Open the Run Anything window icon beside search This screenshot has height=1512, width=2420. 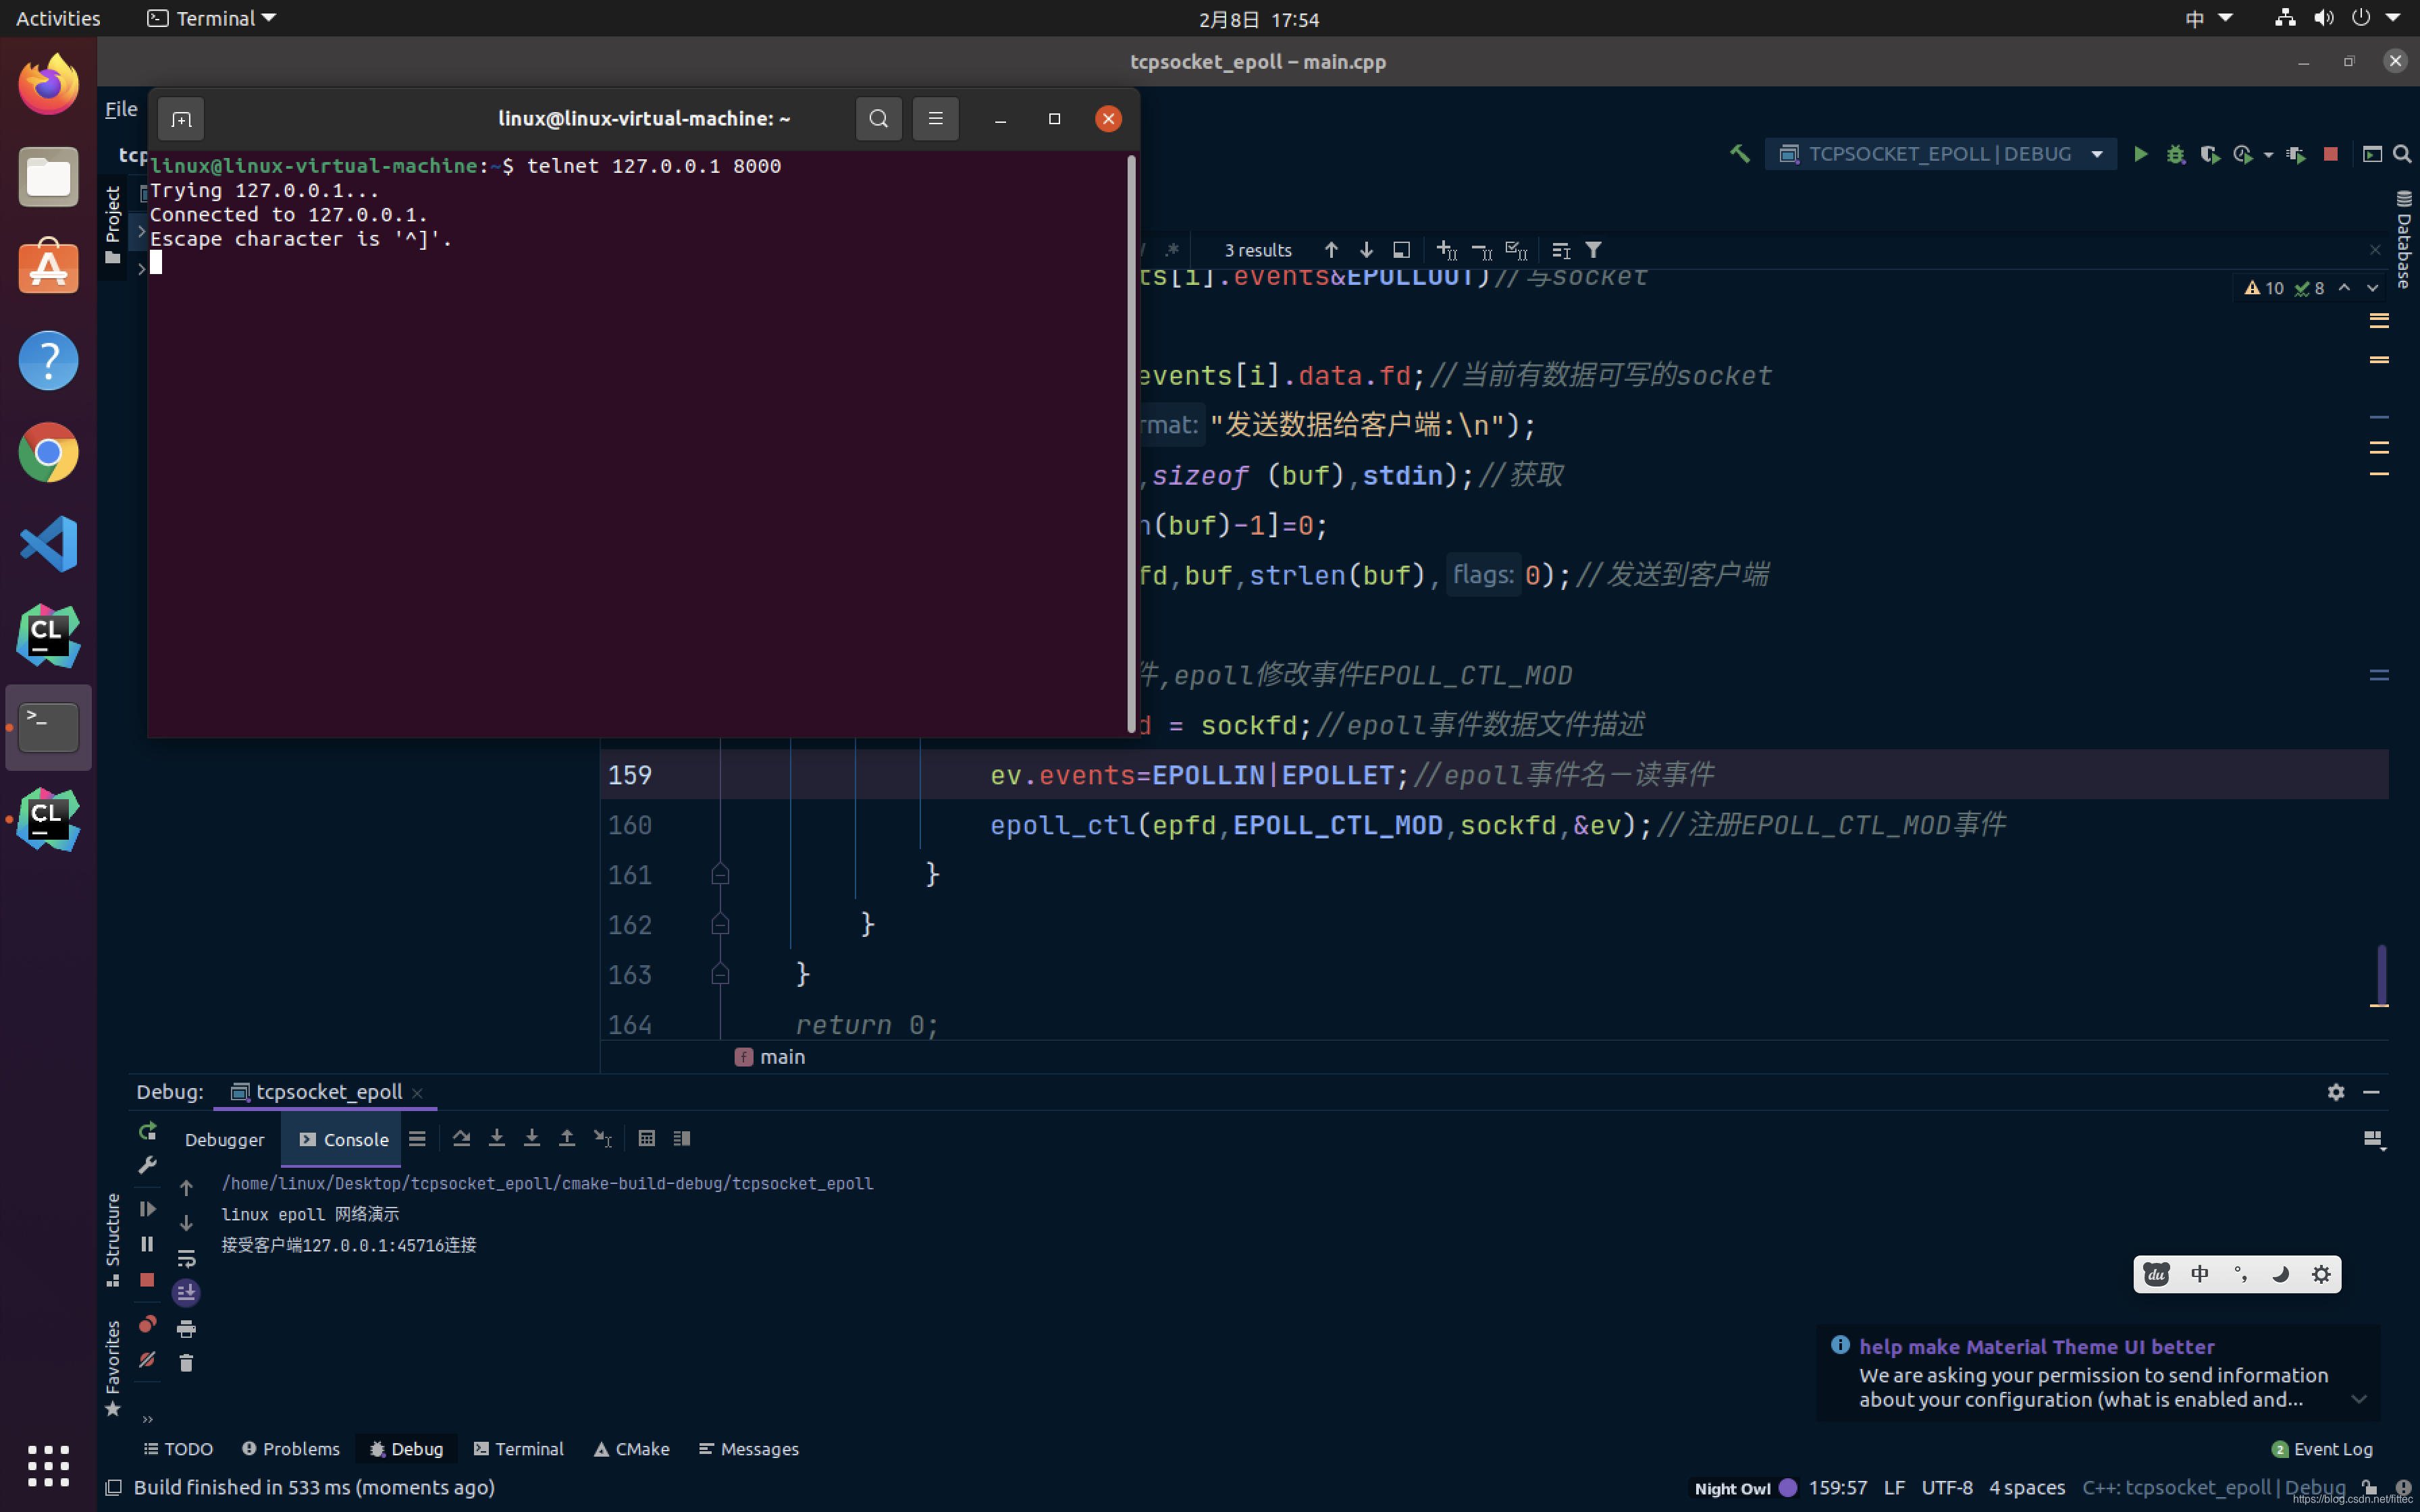tap(2372, 154)
